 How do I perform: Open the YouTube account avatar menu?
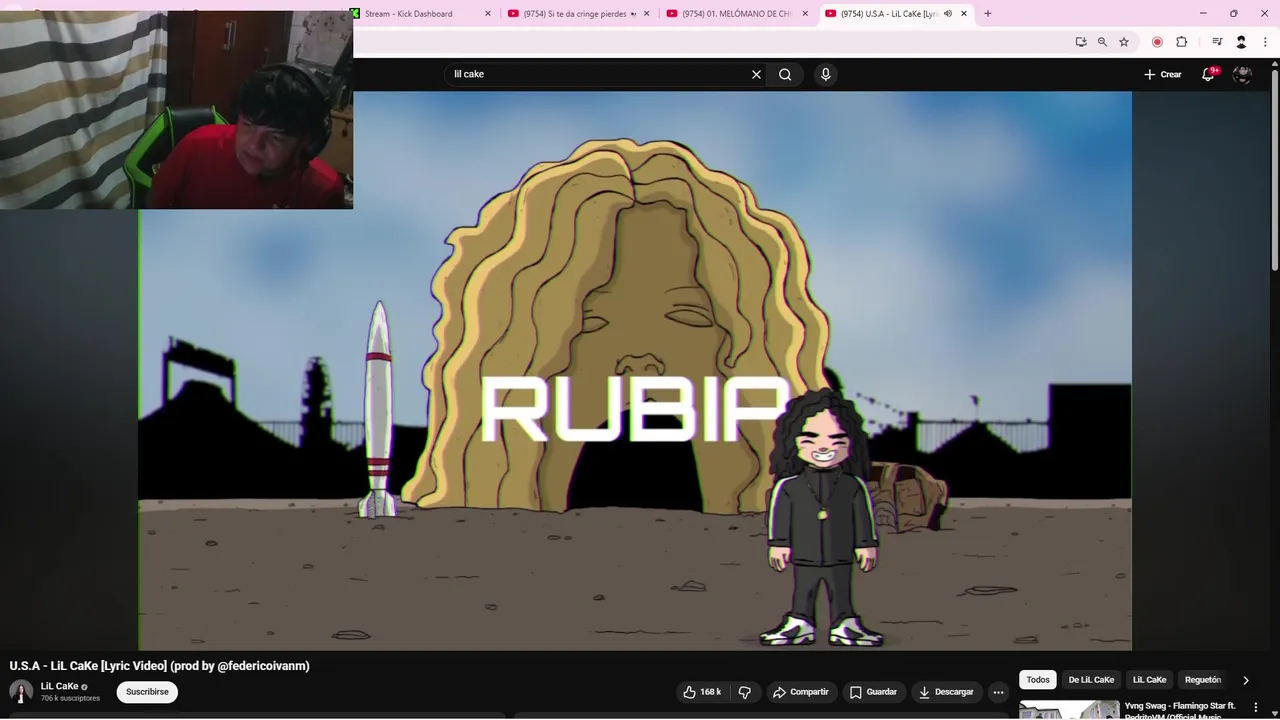pos(1242,74)
